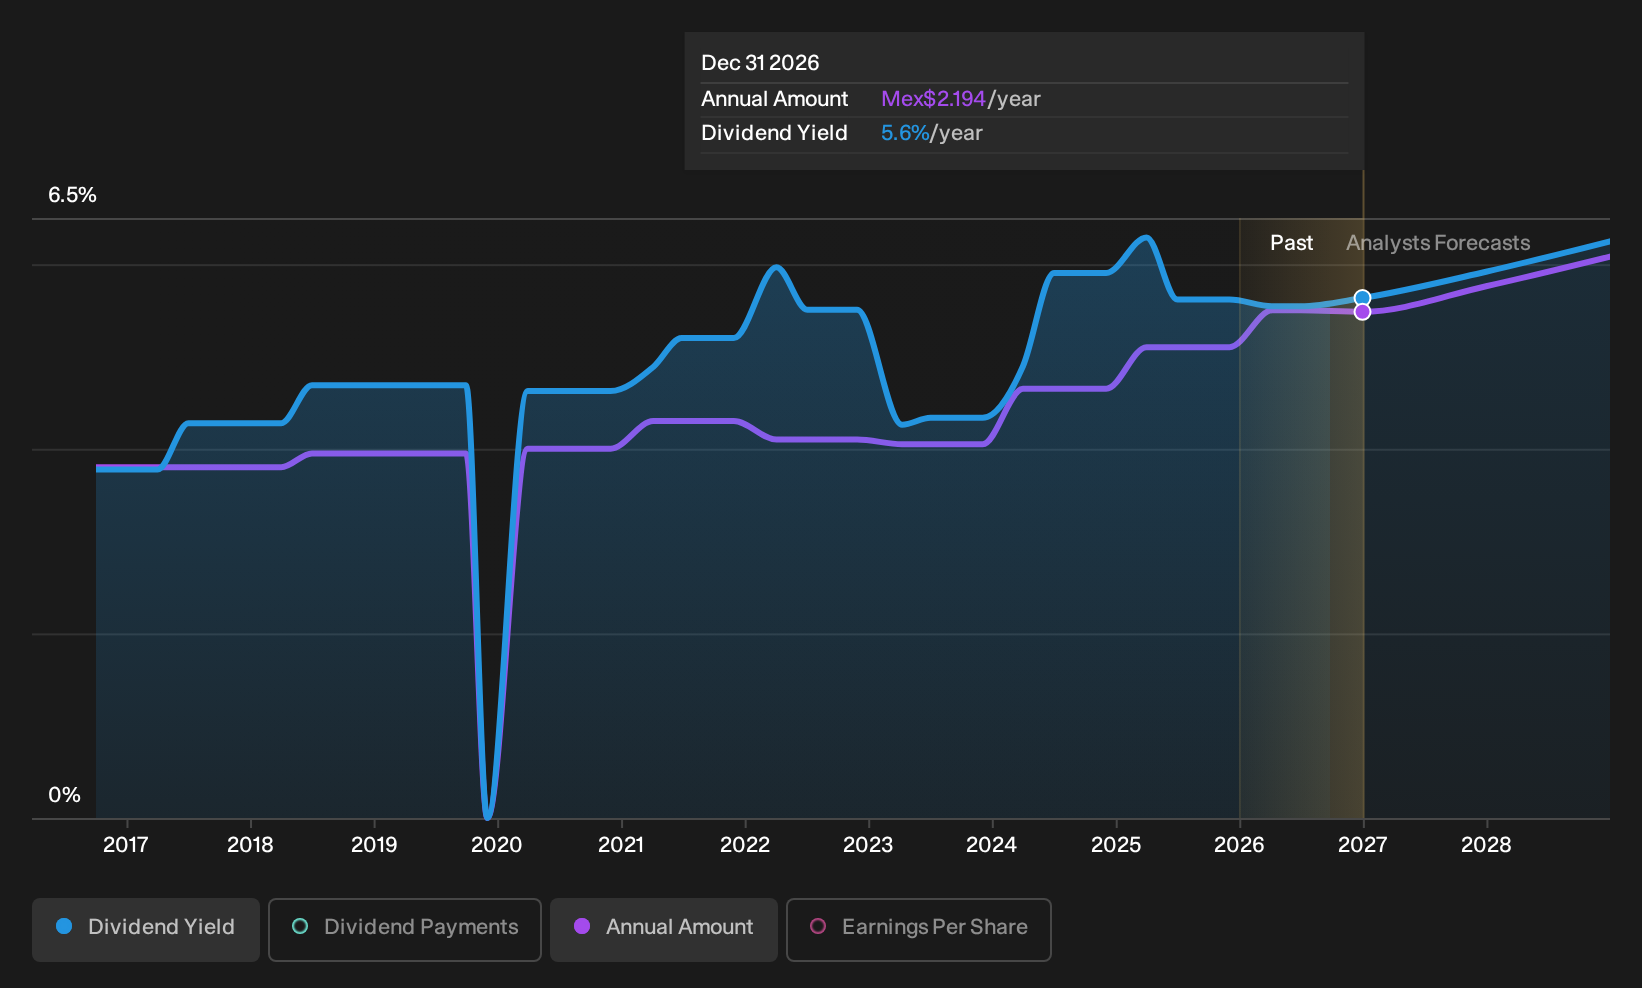Click the 2021 x-axis label
Screen dimensions: 1642x988
tap(621, 845)
